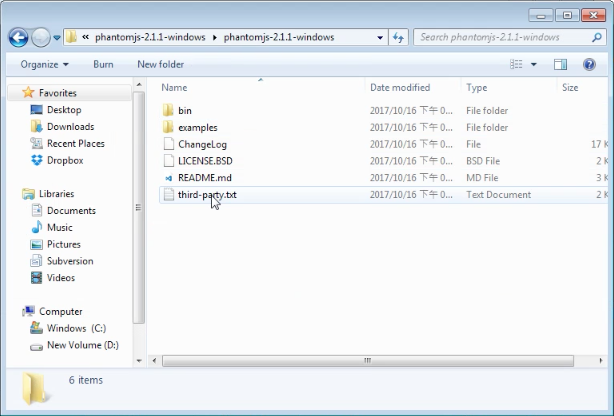Open the Videos library
Image resolution: width=614 pixels, height=416 pixels.
point(61,278)
